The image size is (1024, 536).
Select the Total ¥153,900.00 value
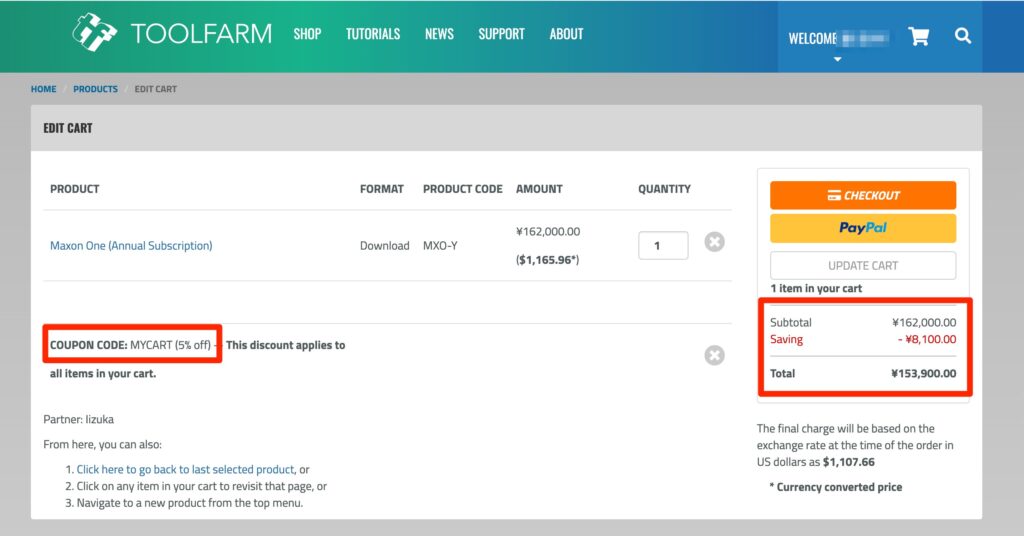(x=923, y=373)
